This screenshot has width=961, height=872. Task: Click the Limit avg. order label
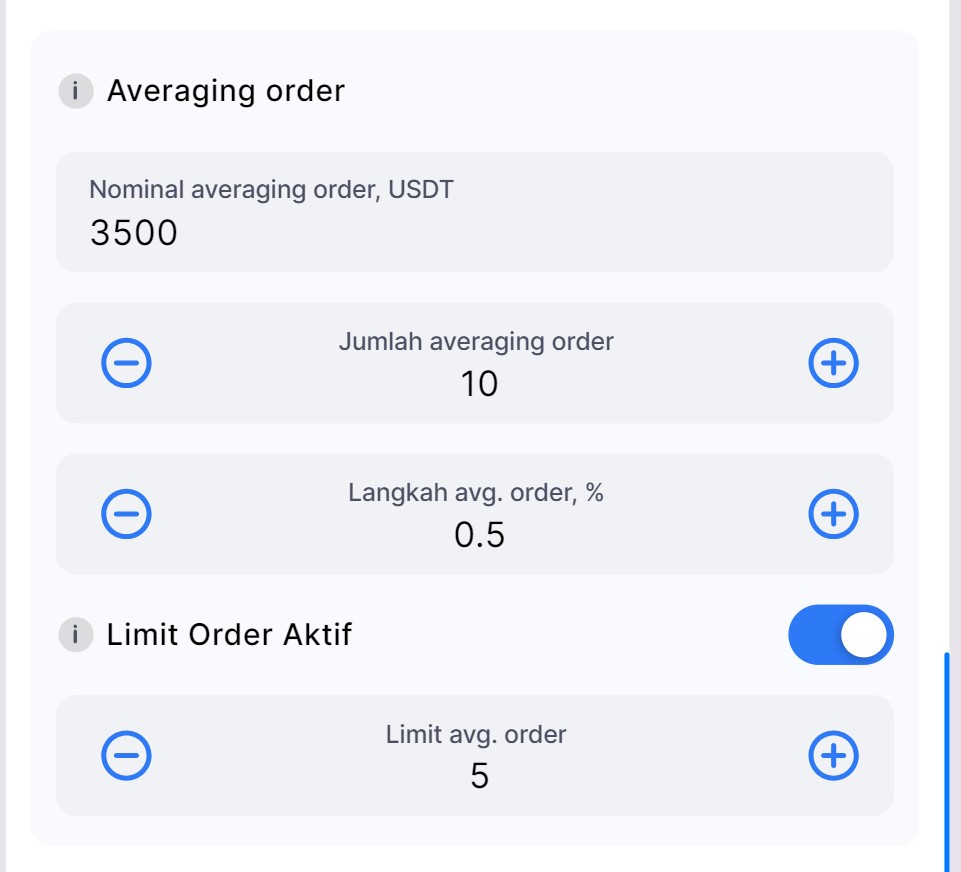click(476, 735)
